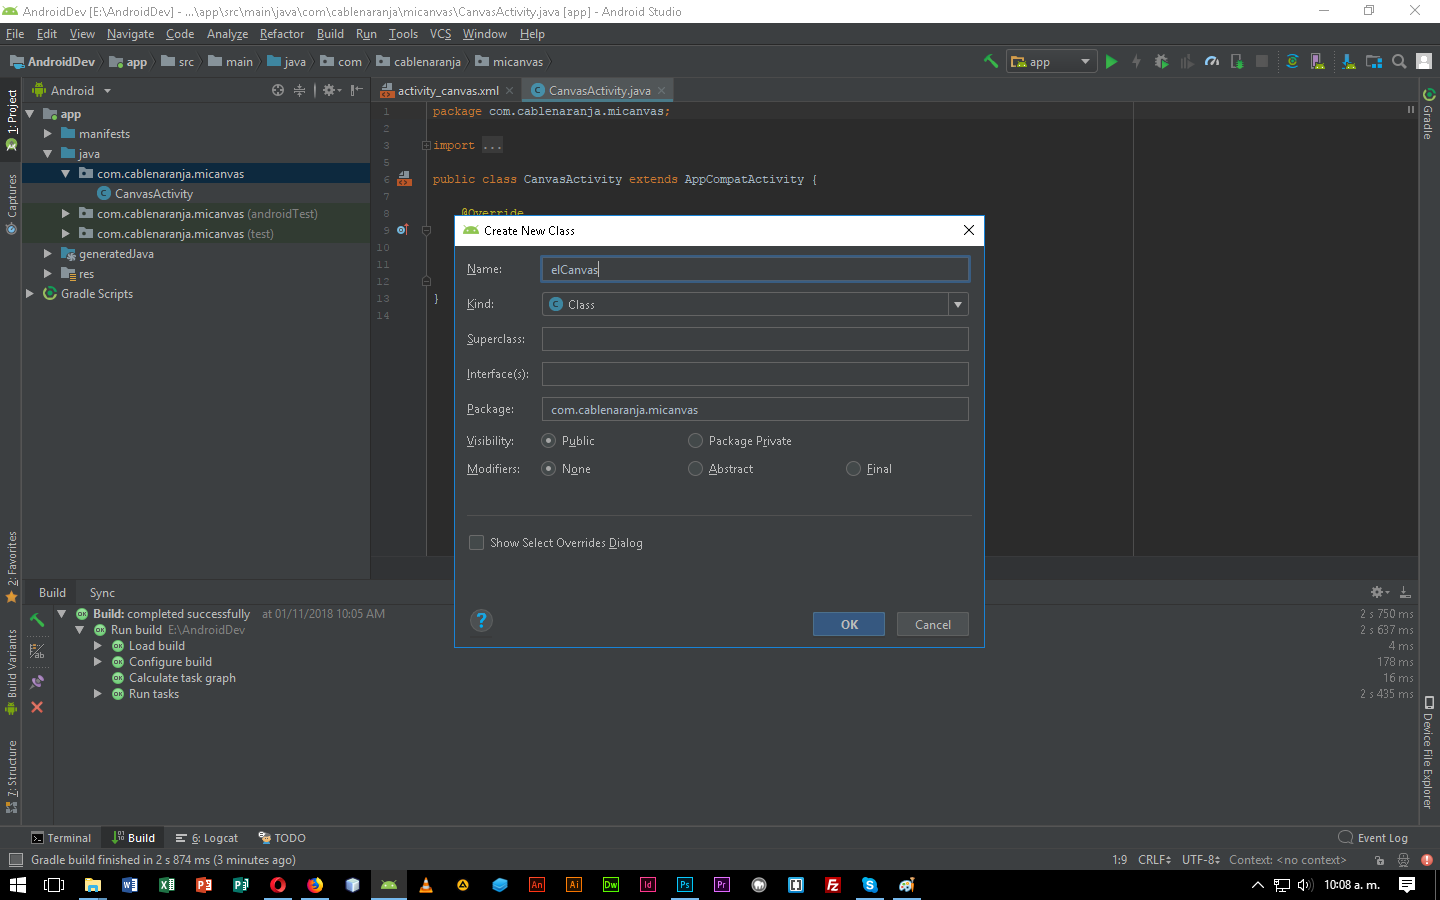This screenshot has width=1440, height=900.
Task: Collapse the app module tree node
Action: tap(30, 114)
